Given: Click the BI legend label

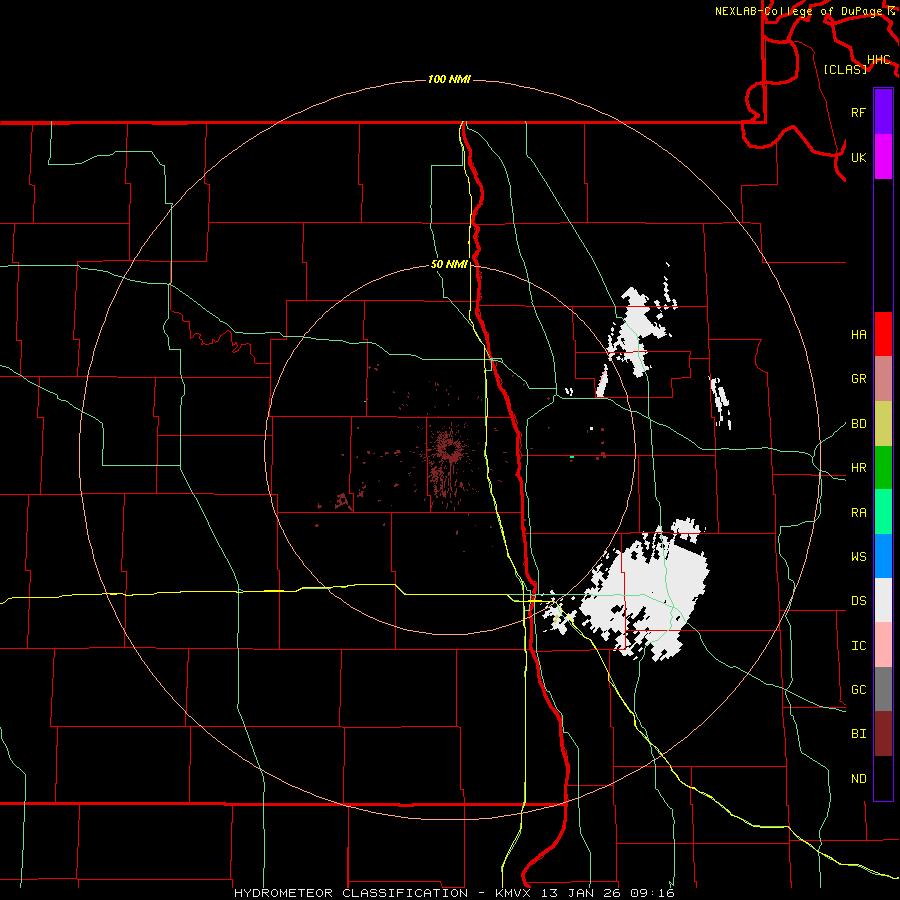Looking at the screenshot, I should coord(858,734).
